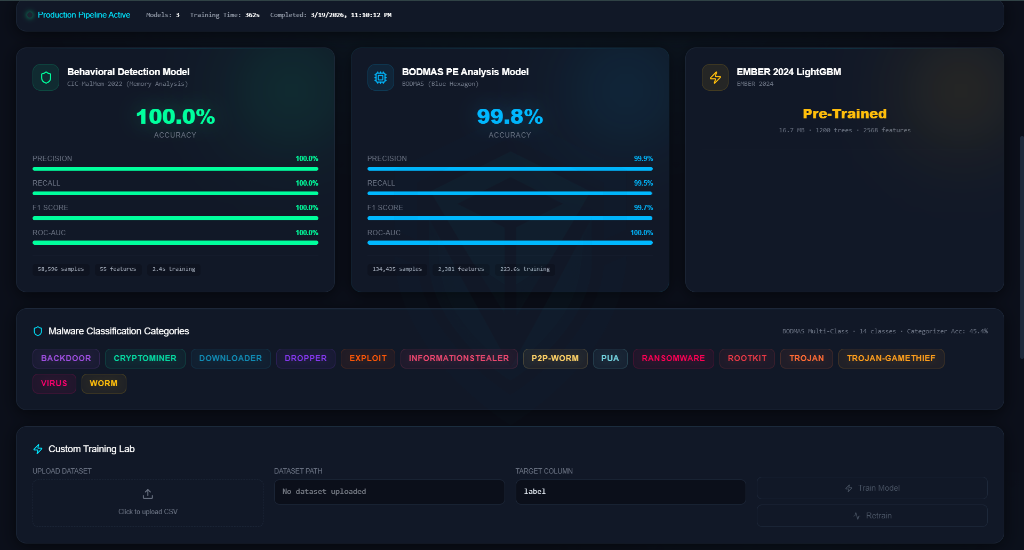Click the lightning icon on EMBER 2024 LightGBM card
The height and width of the screenshot is (550, 1024).
click(715, 78)
